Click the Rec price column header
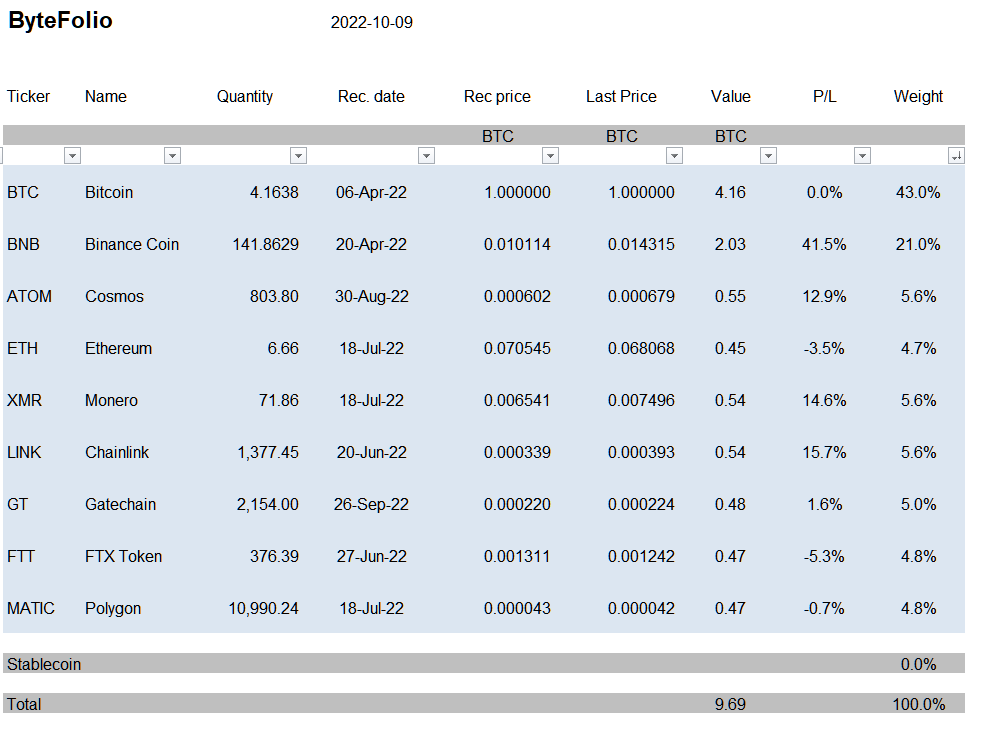This screenshot has height=730, width=989. (x=497, y=97)
